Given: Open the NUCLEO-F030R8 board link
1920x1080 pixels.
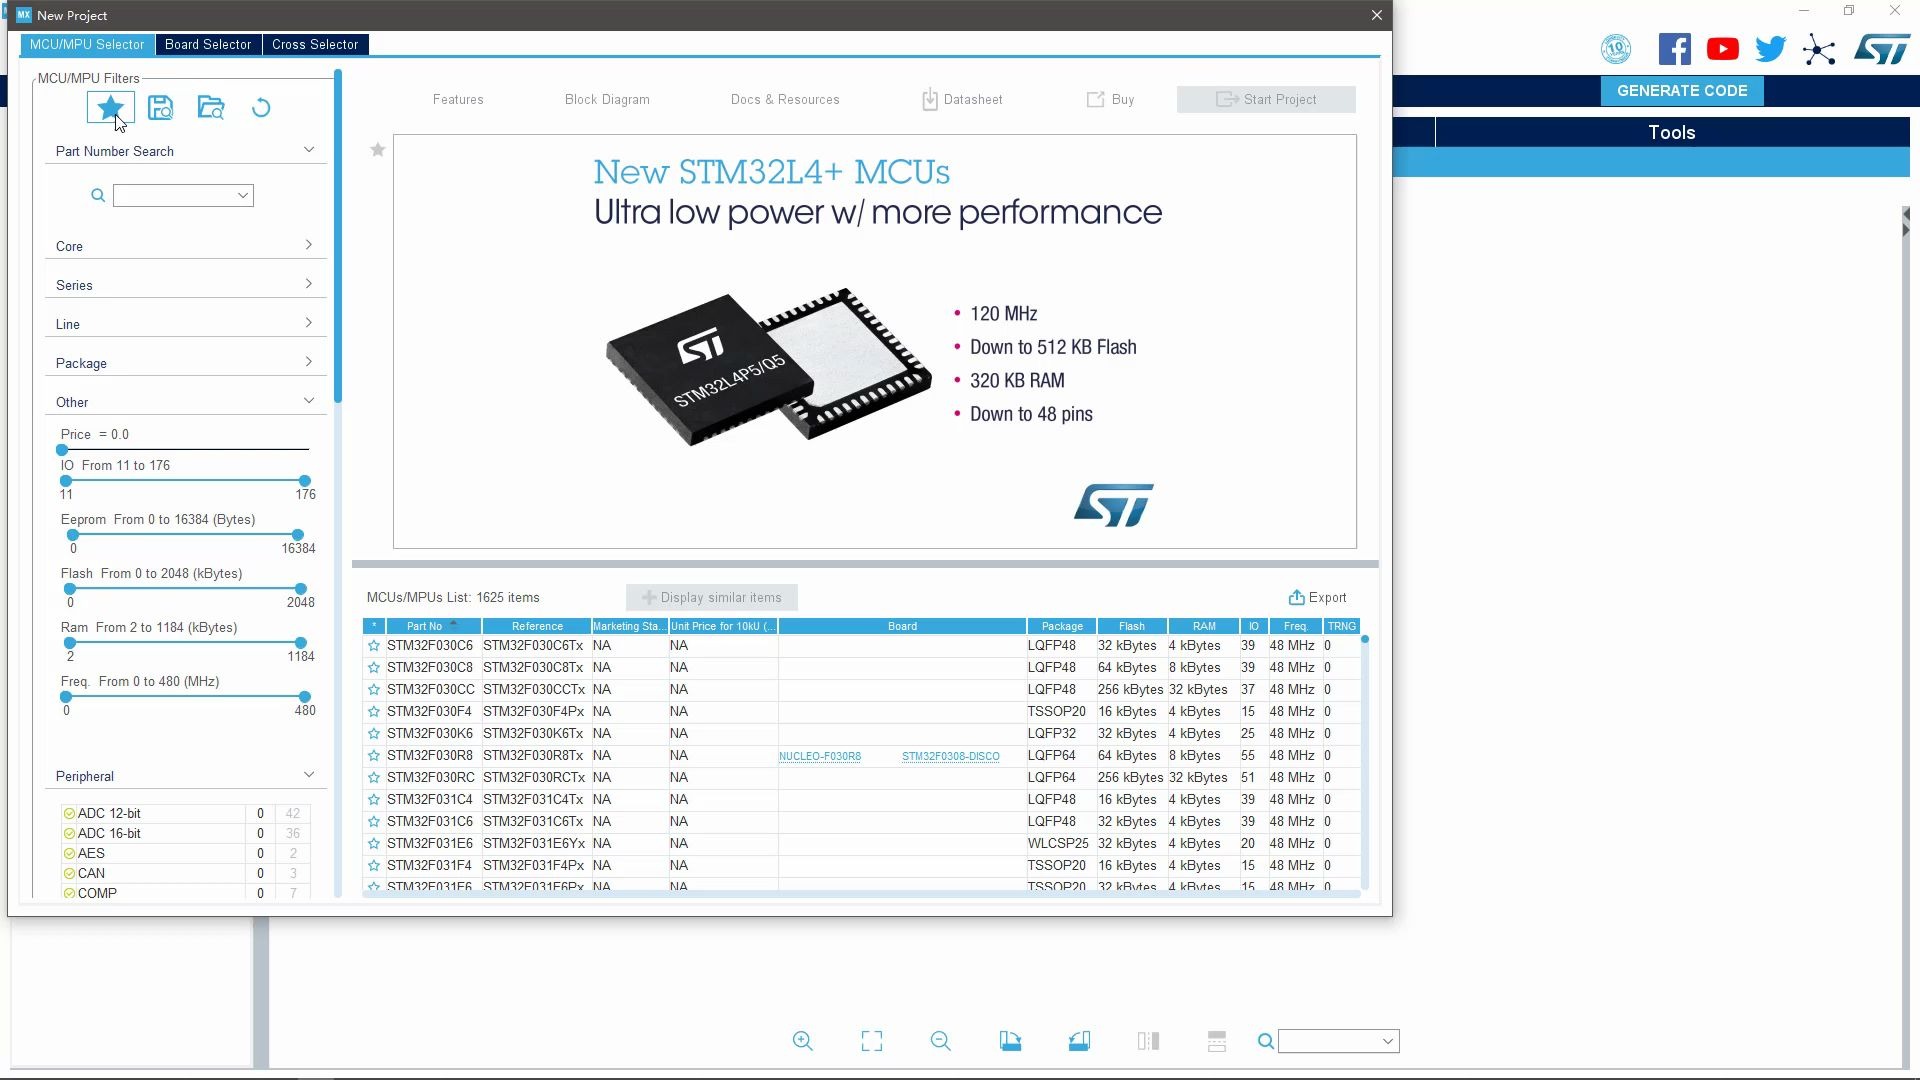Looking at the screenshot, I should [x=819, y=757].
